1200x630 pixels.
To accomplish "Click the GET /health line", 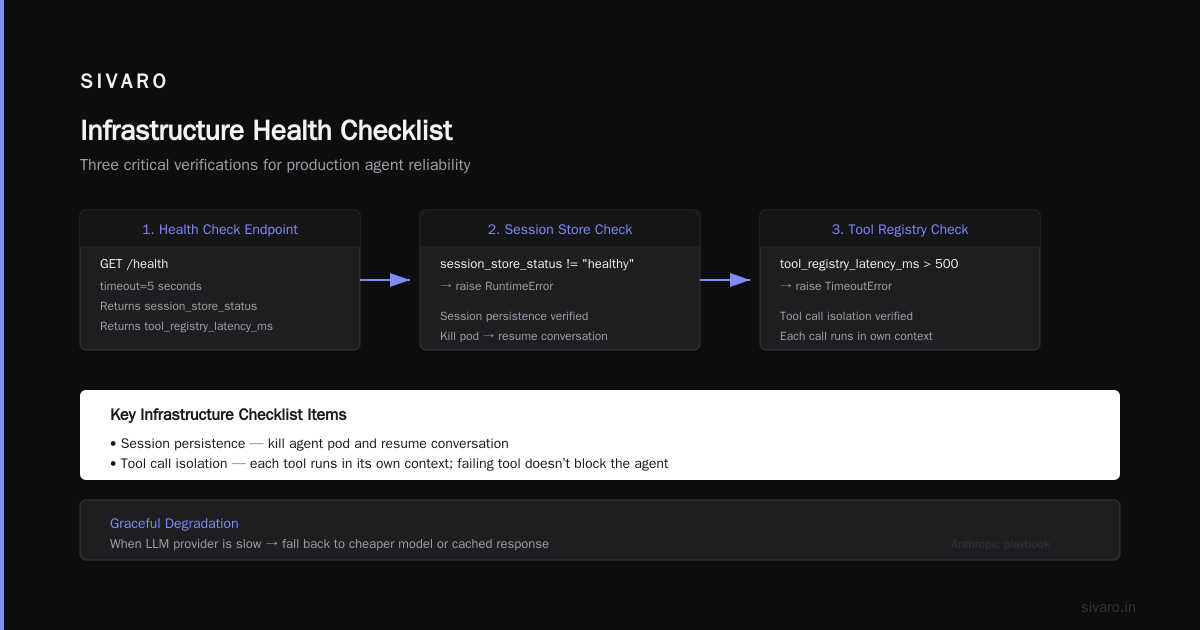I will click(134, 264).
